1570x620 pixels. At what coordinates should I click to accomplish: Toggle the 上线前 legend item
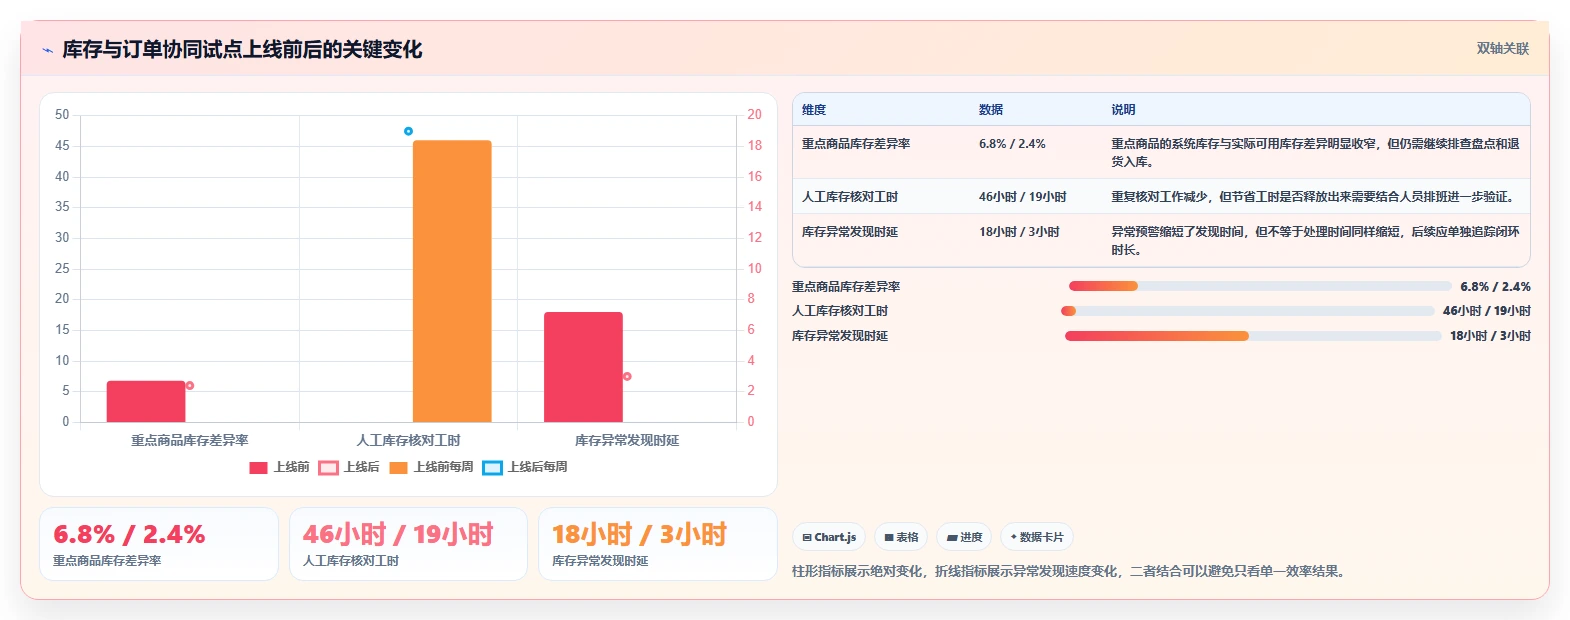pos(280,467)
